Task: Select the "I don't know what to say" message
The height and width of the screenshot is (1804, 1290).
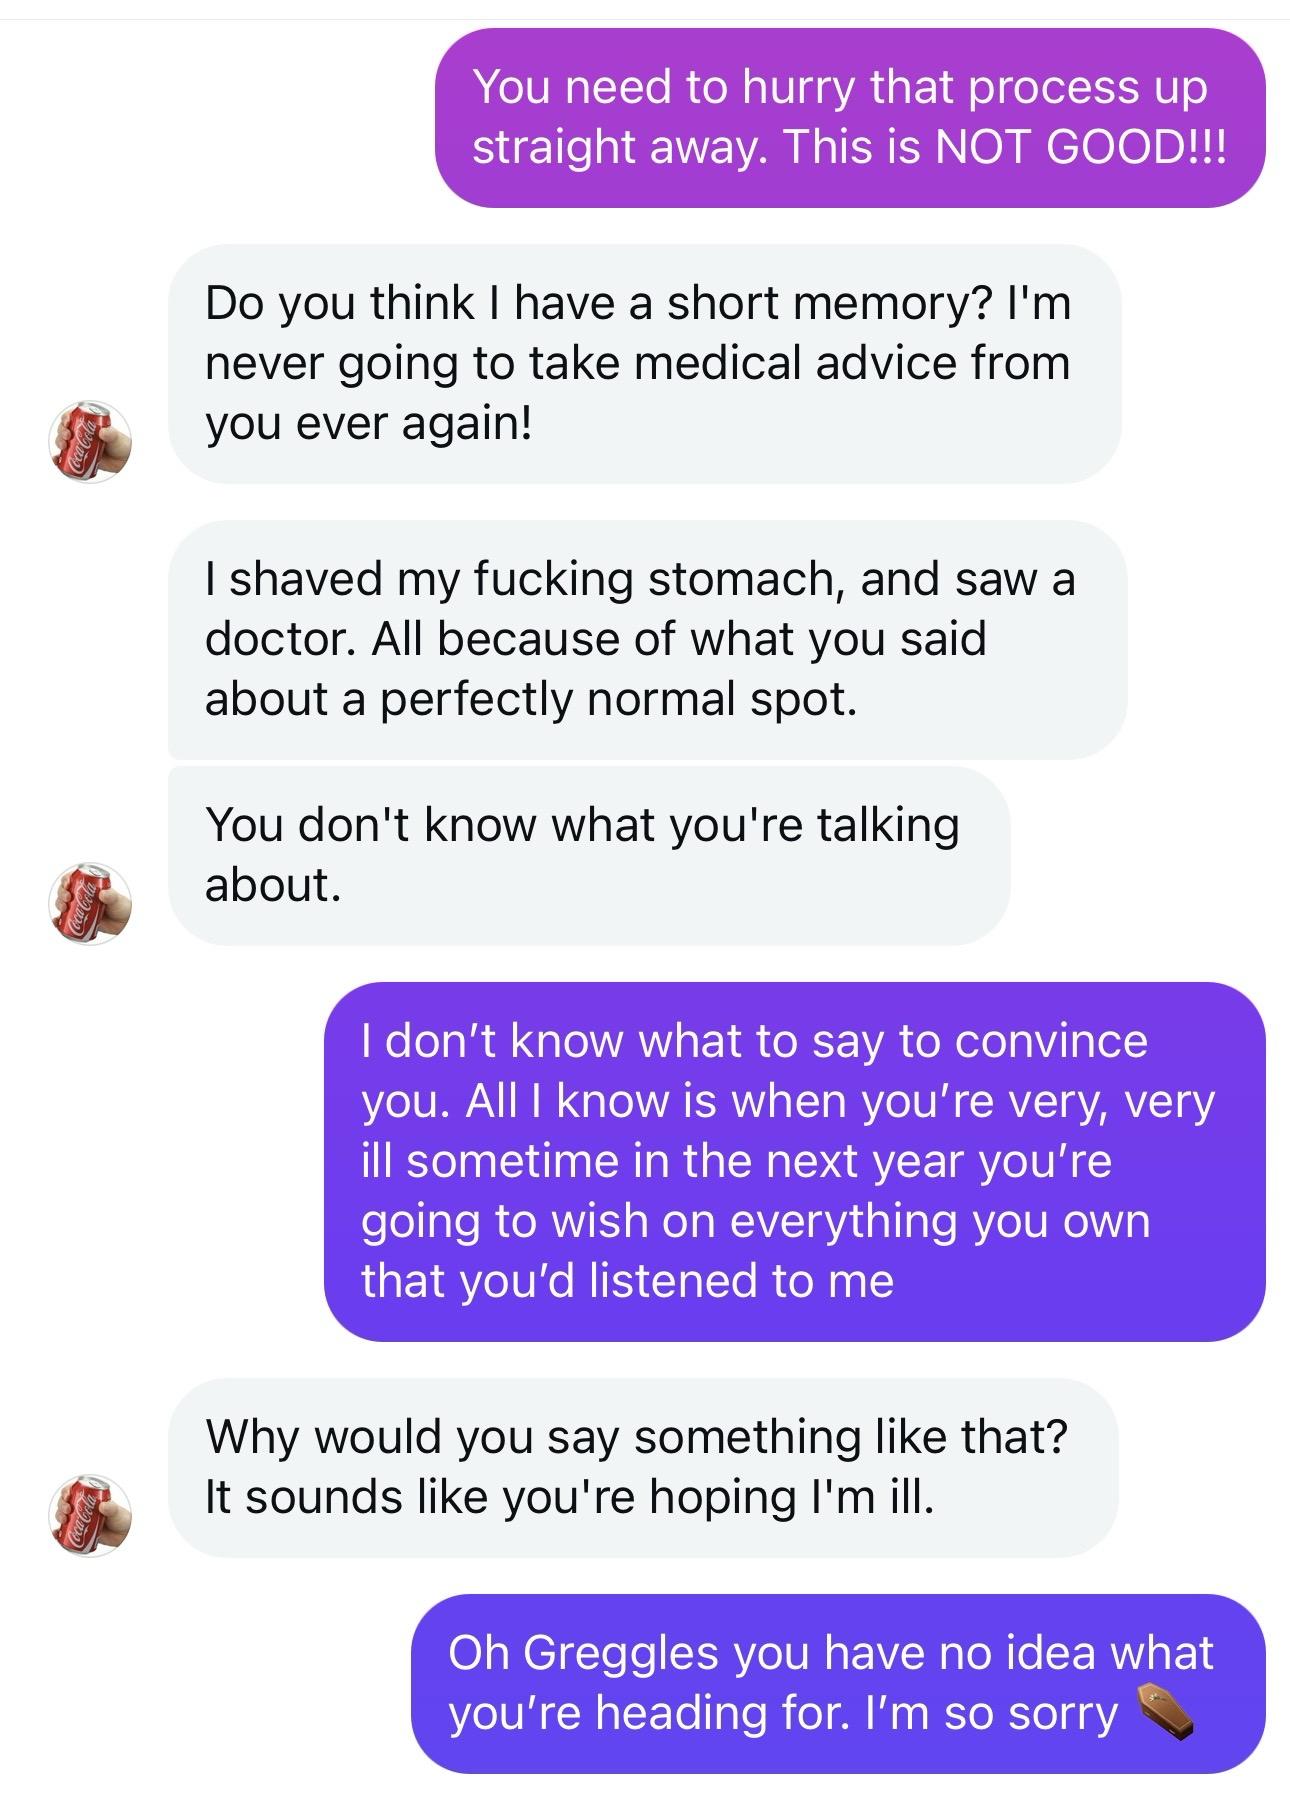Action: [794, 1161]
